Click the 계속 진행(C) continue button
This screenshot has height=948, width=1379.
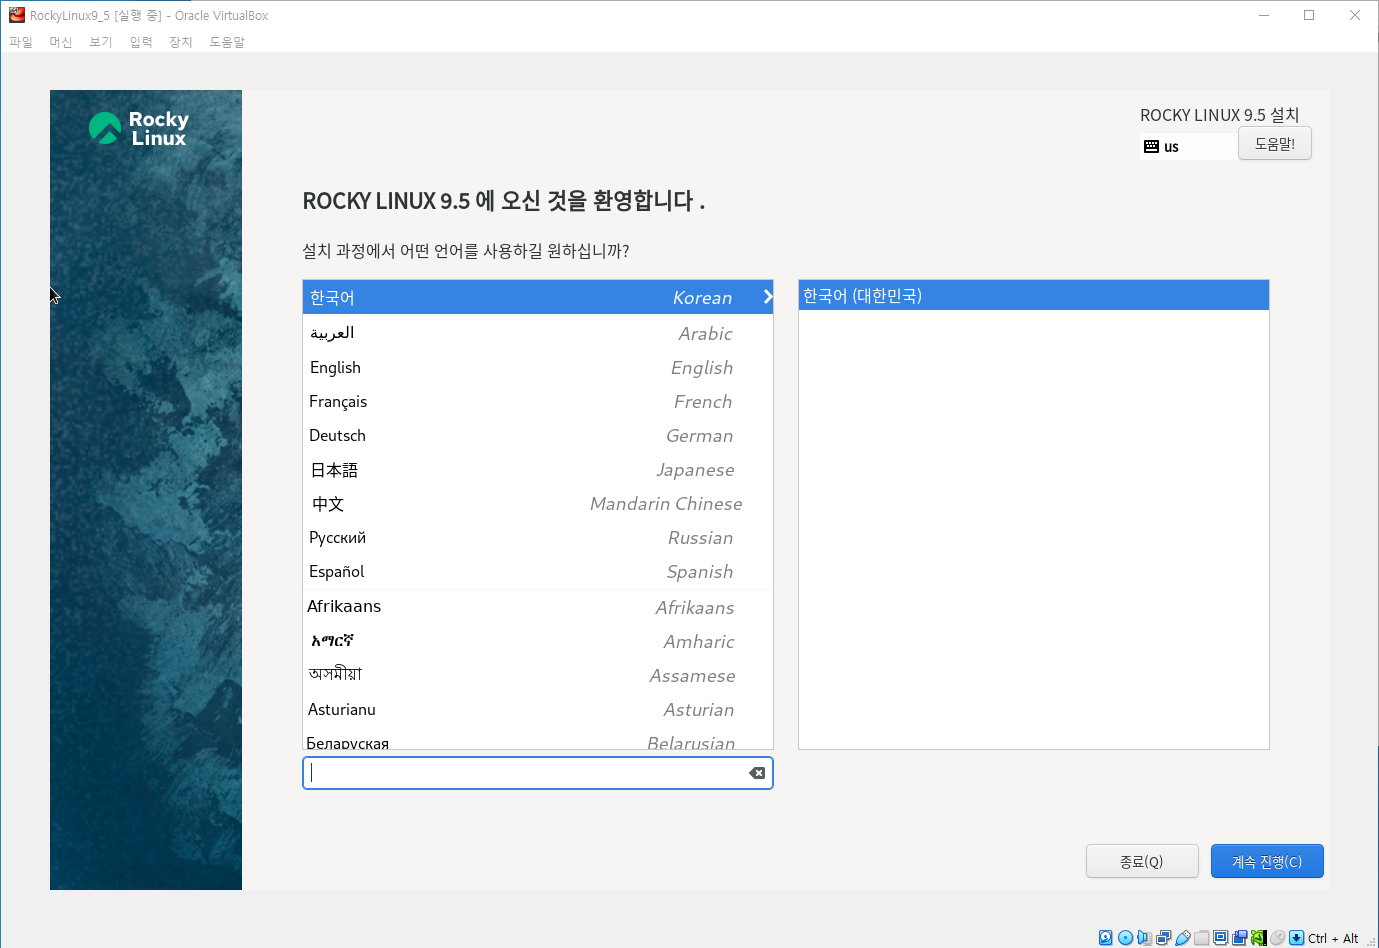coord(1267,861)
